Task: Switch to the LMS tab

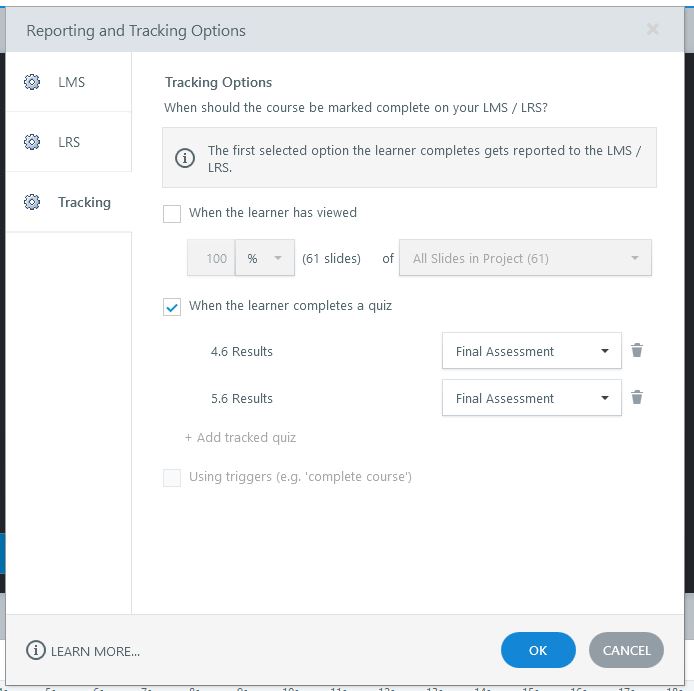Action: [x=71, y=82]
